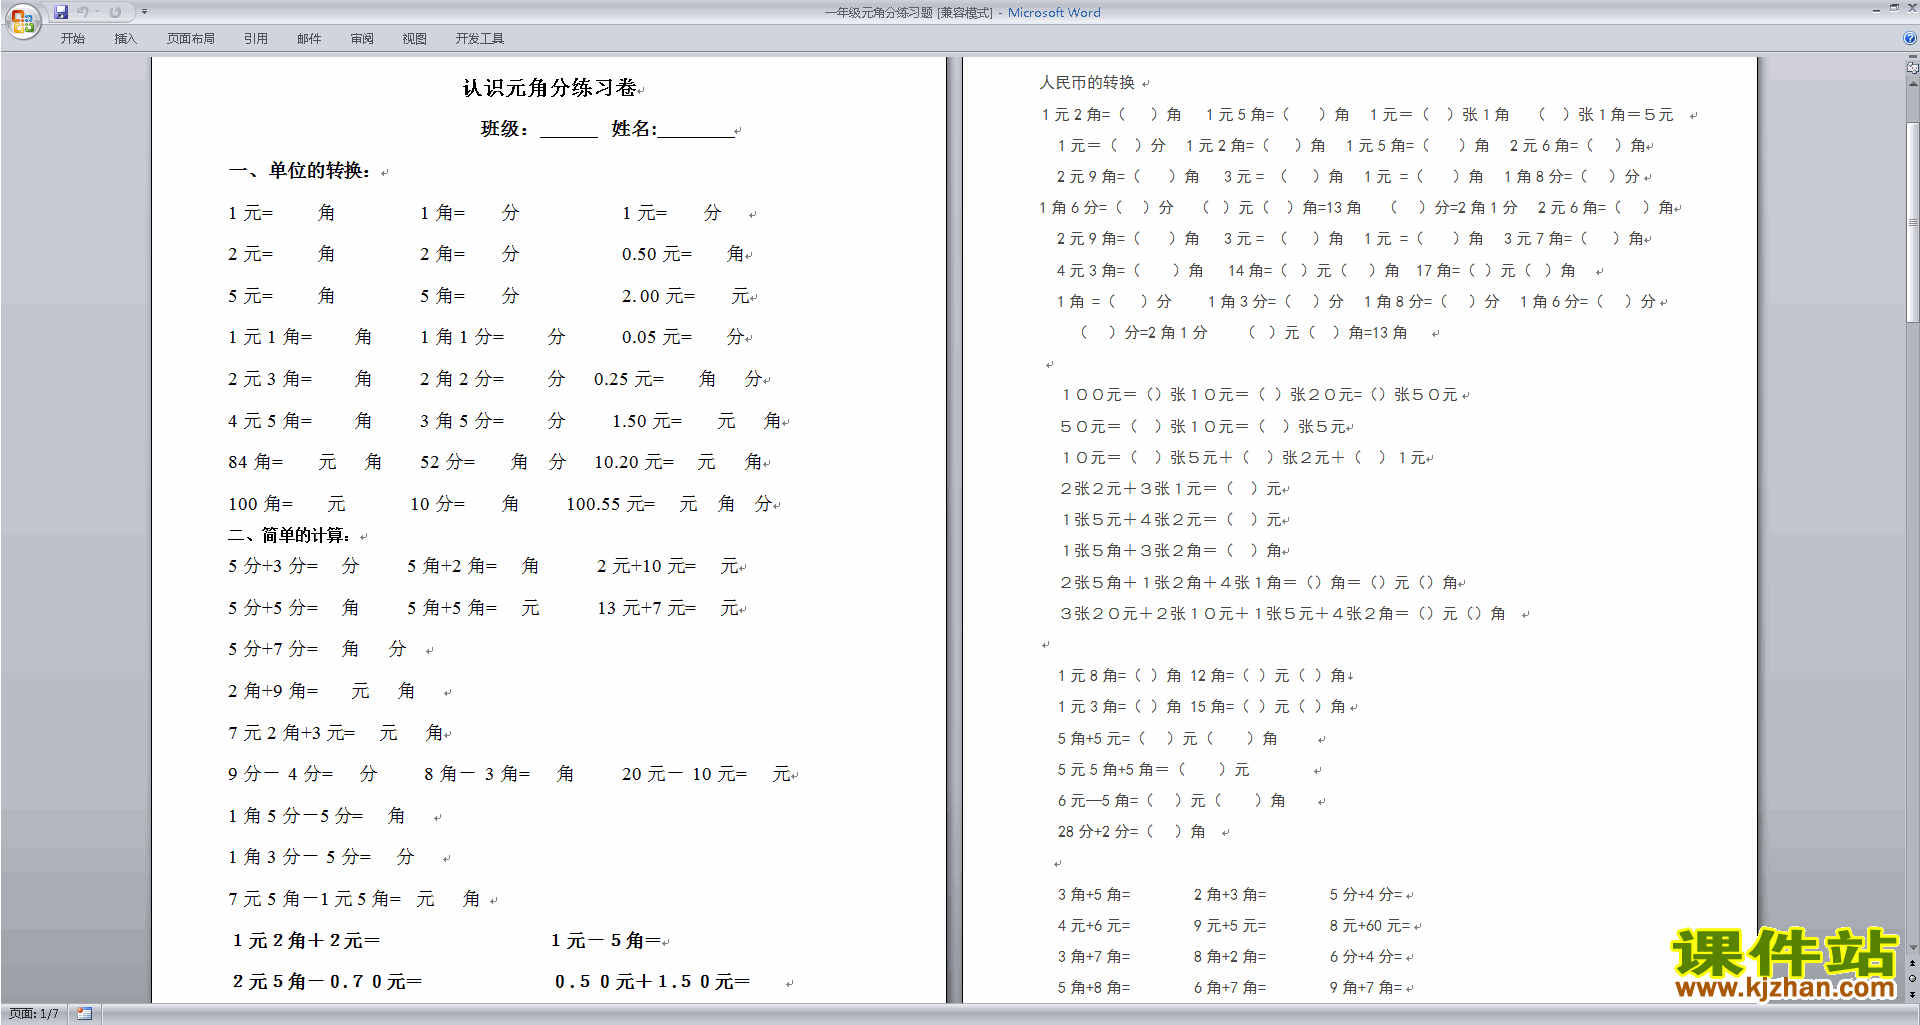Click the text 10.20 元=
The height and width of the screenshot is (1025, 1920).
634,462
